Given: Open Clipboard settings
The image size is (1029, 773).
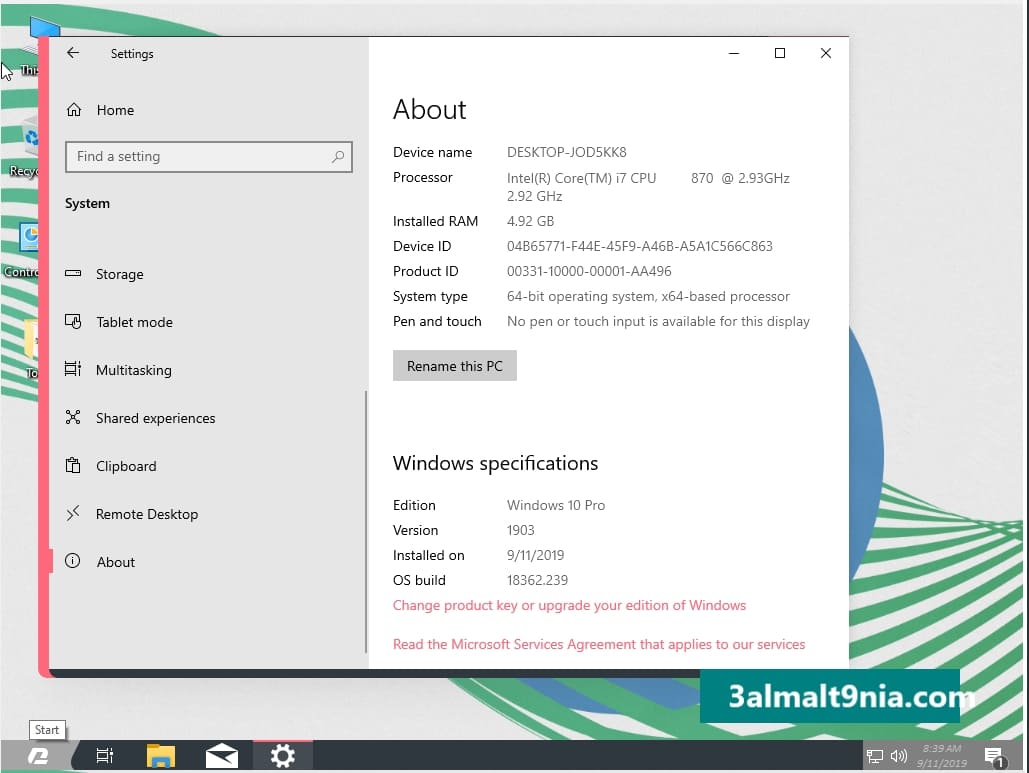Looking at the screenshot, I should click(x=208, y=465).
